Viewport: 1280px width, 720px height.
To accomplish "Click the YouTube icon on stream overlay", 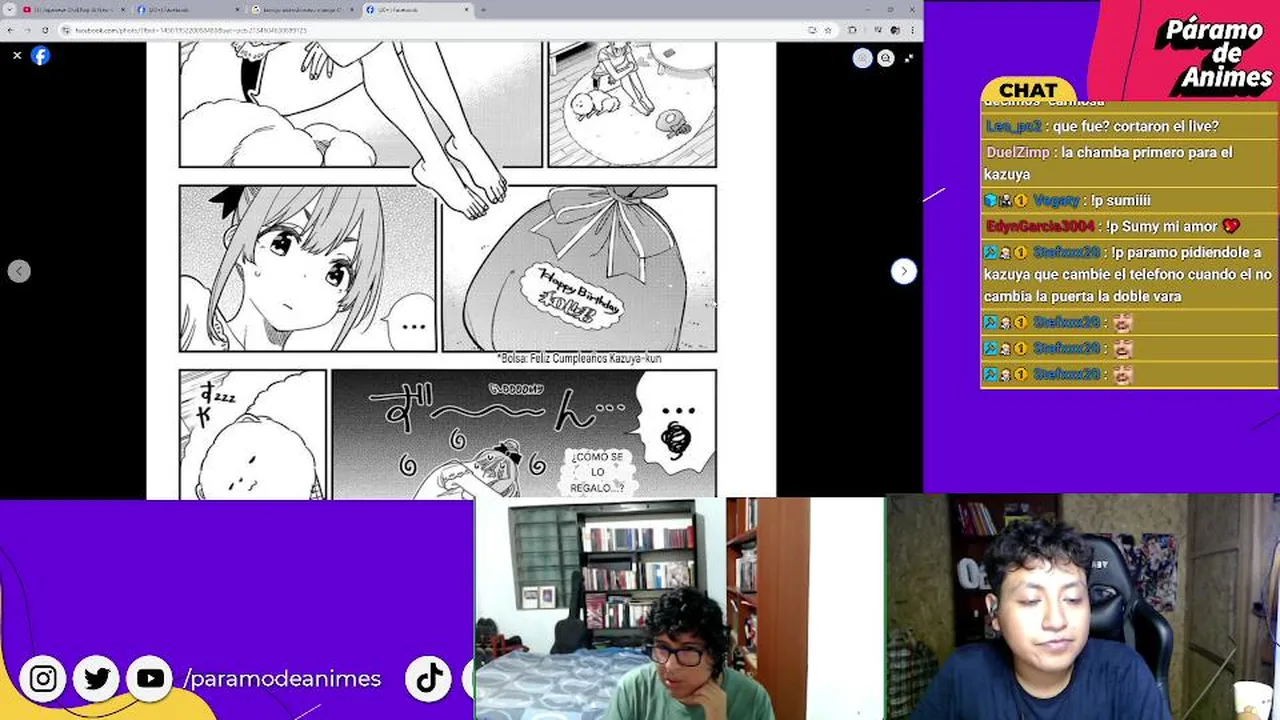I will pos(150,679).
